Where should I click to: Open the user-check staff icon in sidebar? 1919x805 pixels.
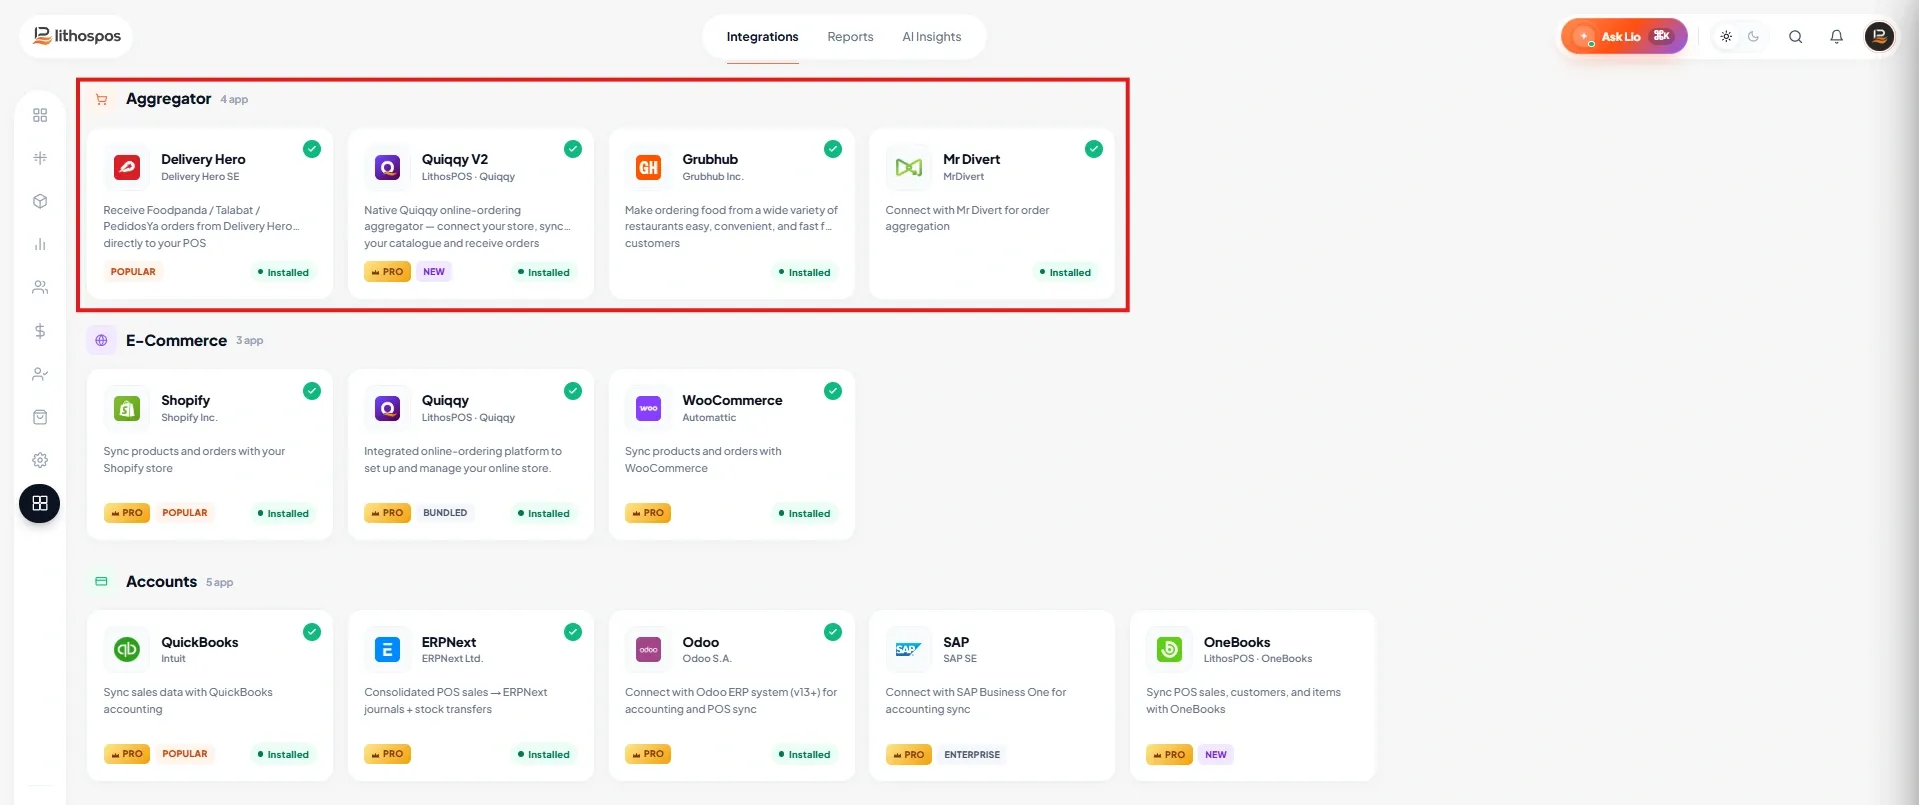[40, 374]
